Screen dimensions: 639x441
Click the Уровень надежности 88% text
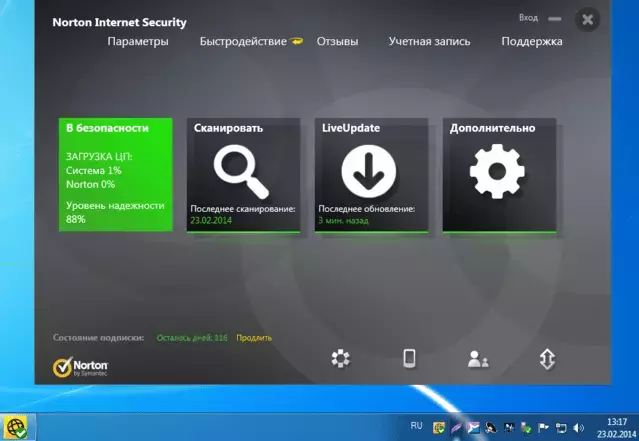pyautogui.click(x=115, y=212)
